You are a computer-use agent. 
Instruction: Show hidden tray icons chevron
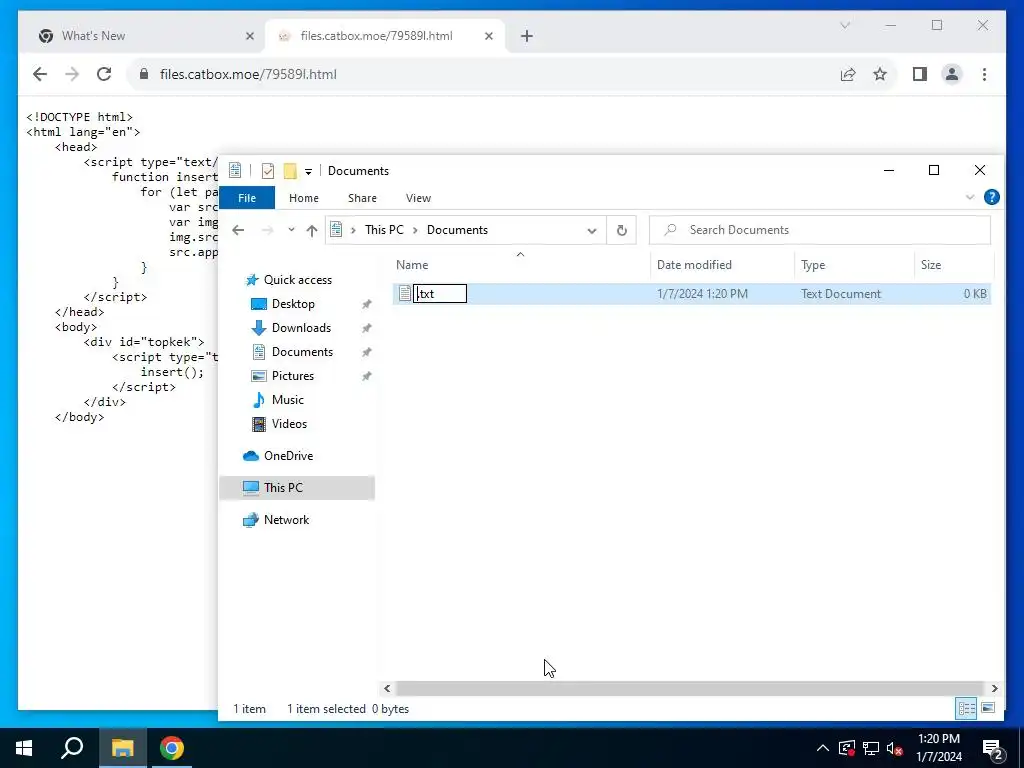pos(823,748)
